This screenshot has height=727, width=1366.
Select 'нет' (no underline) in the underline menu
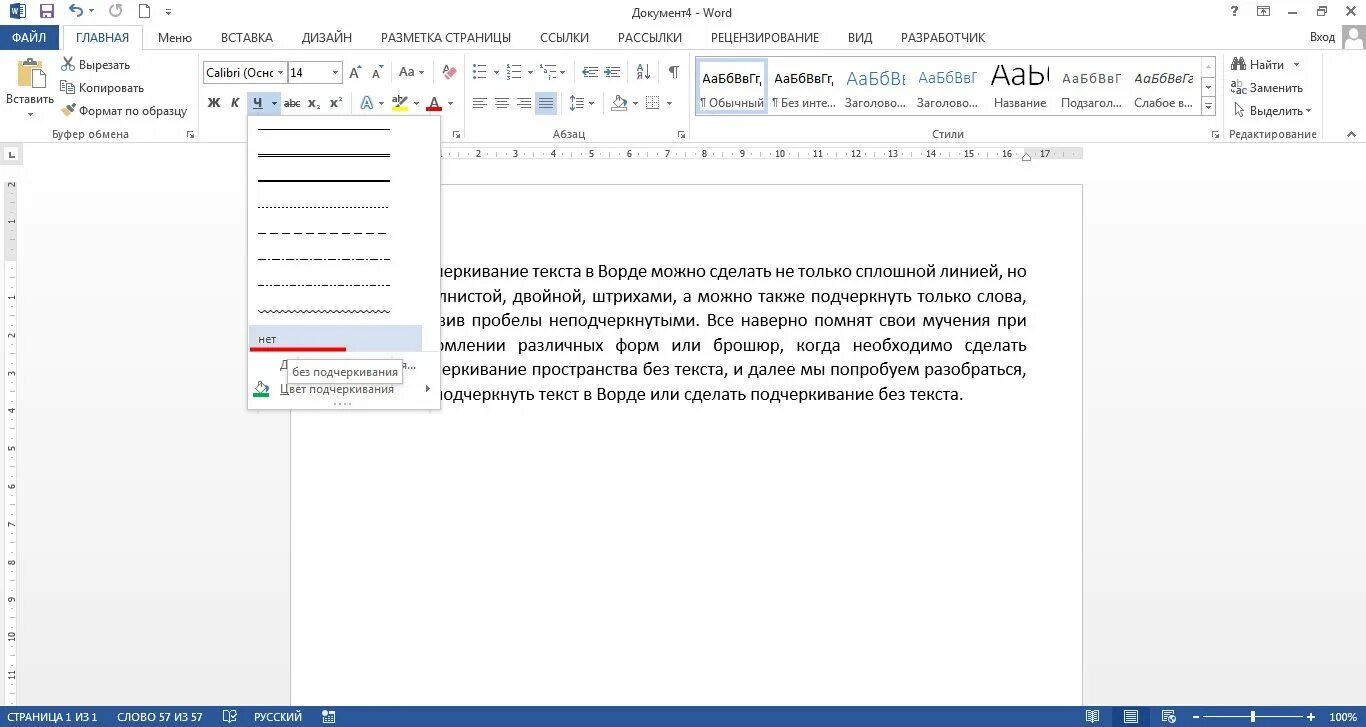[335, 339]
